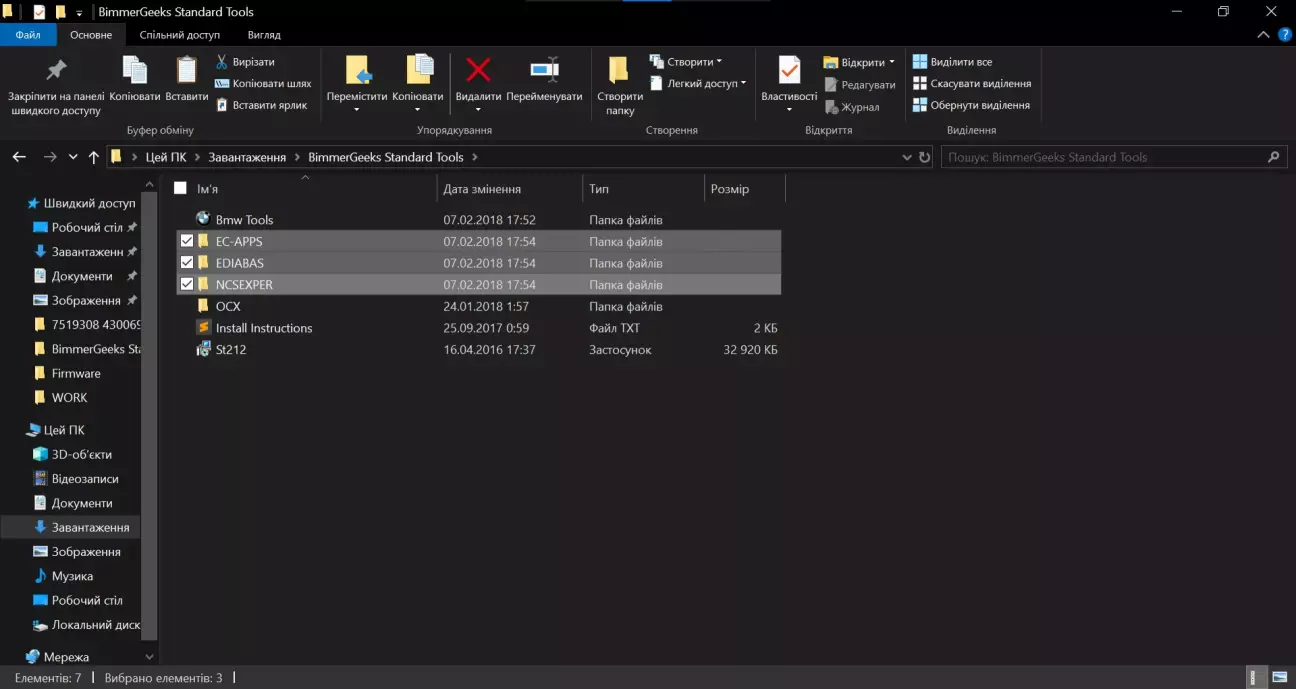The height and width of the screenshot is (689, 1296).
Task: Switch to Спільний доступ tab
Action: coord(180,34)
